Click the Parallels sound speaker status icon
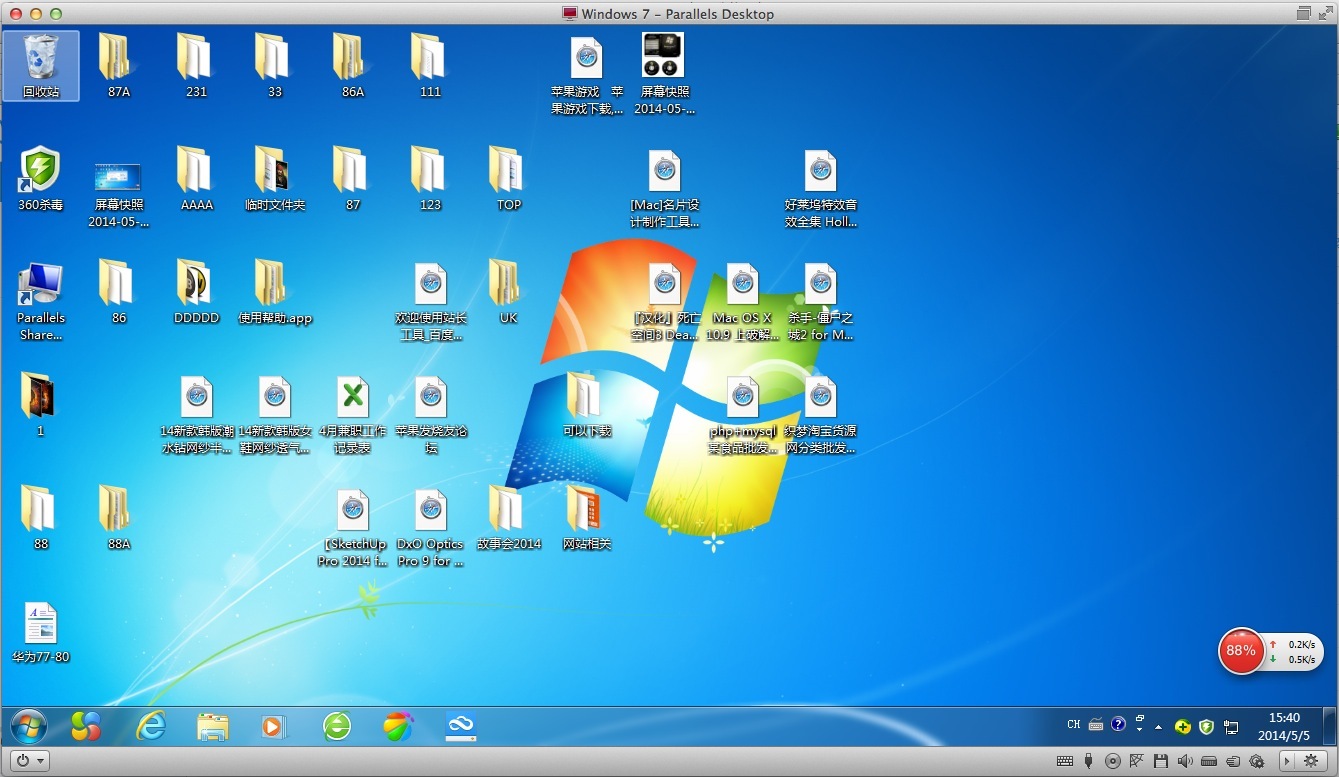The height and width of the screenshot is (777, 1339). [1185, 761]
